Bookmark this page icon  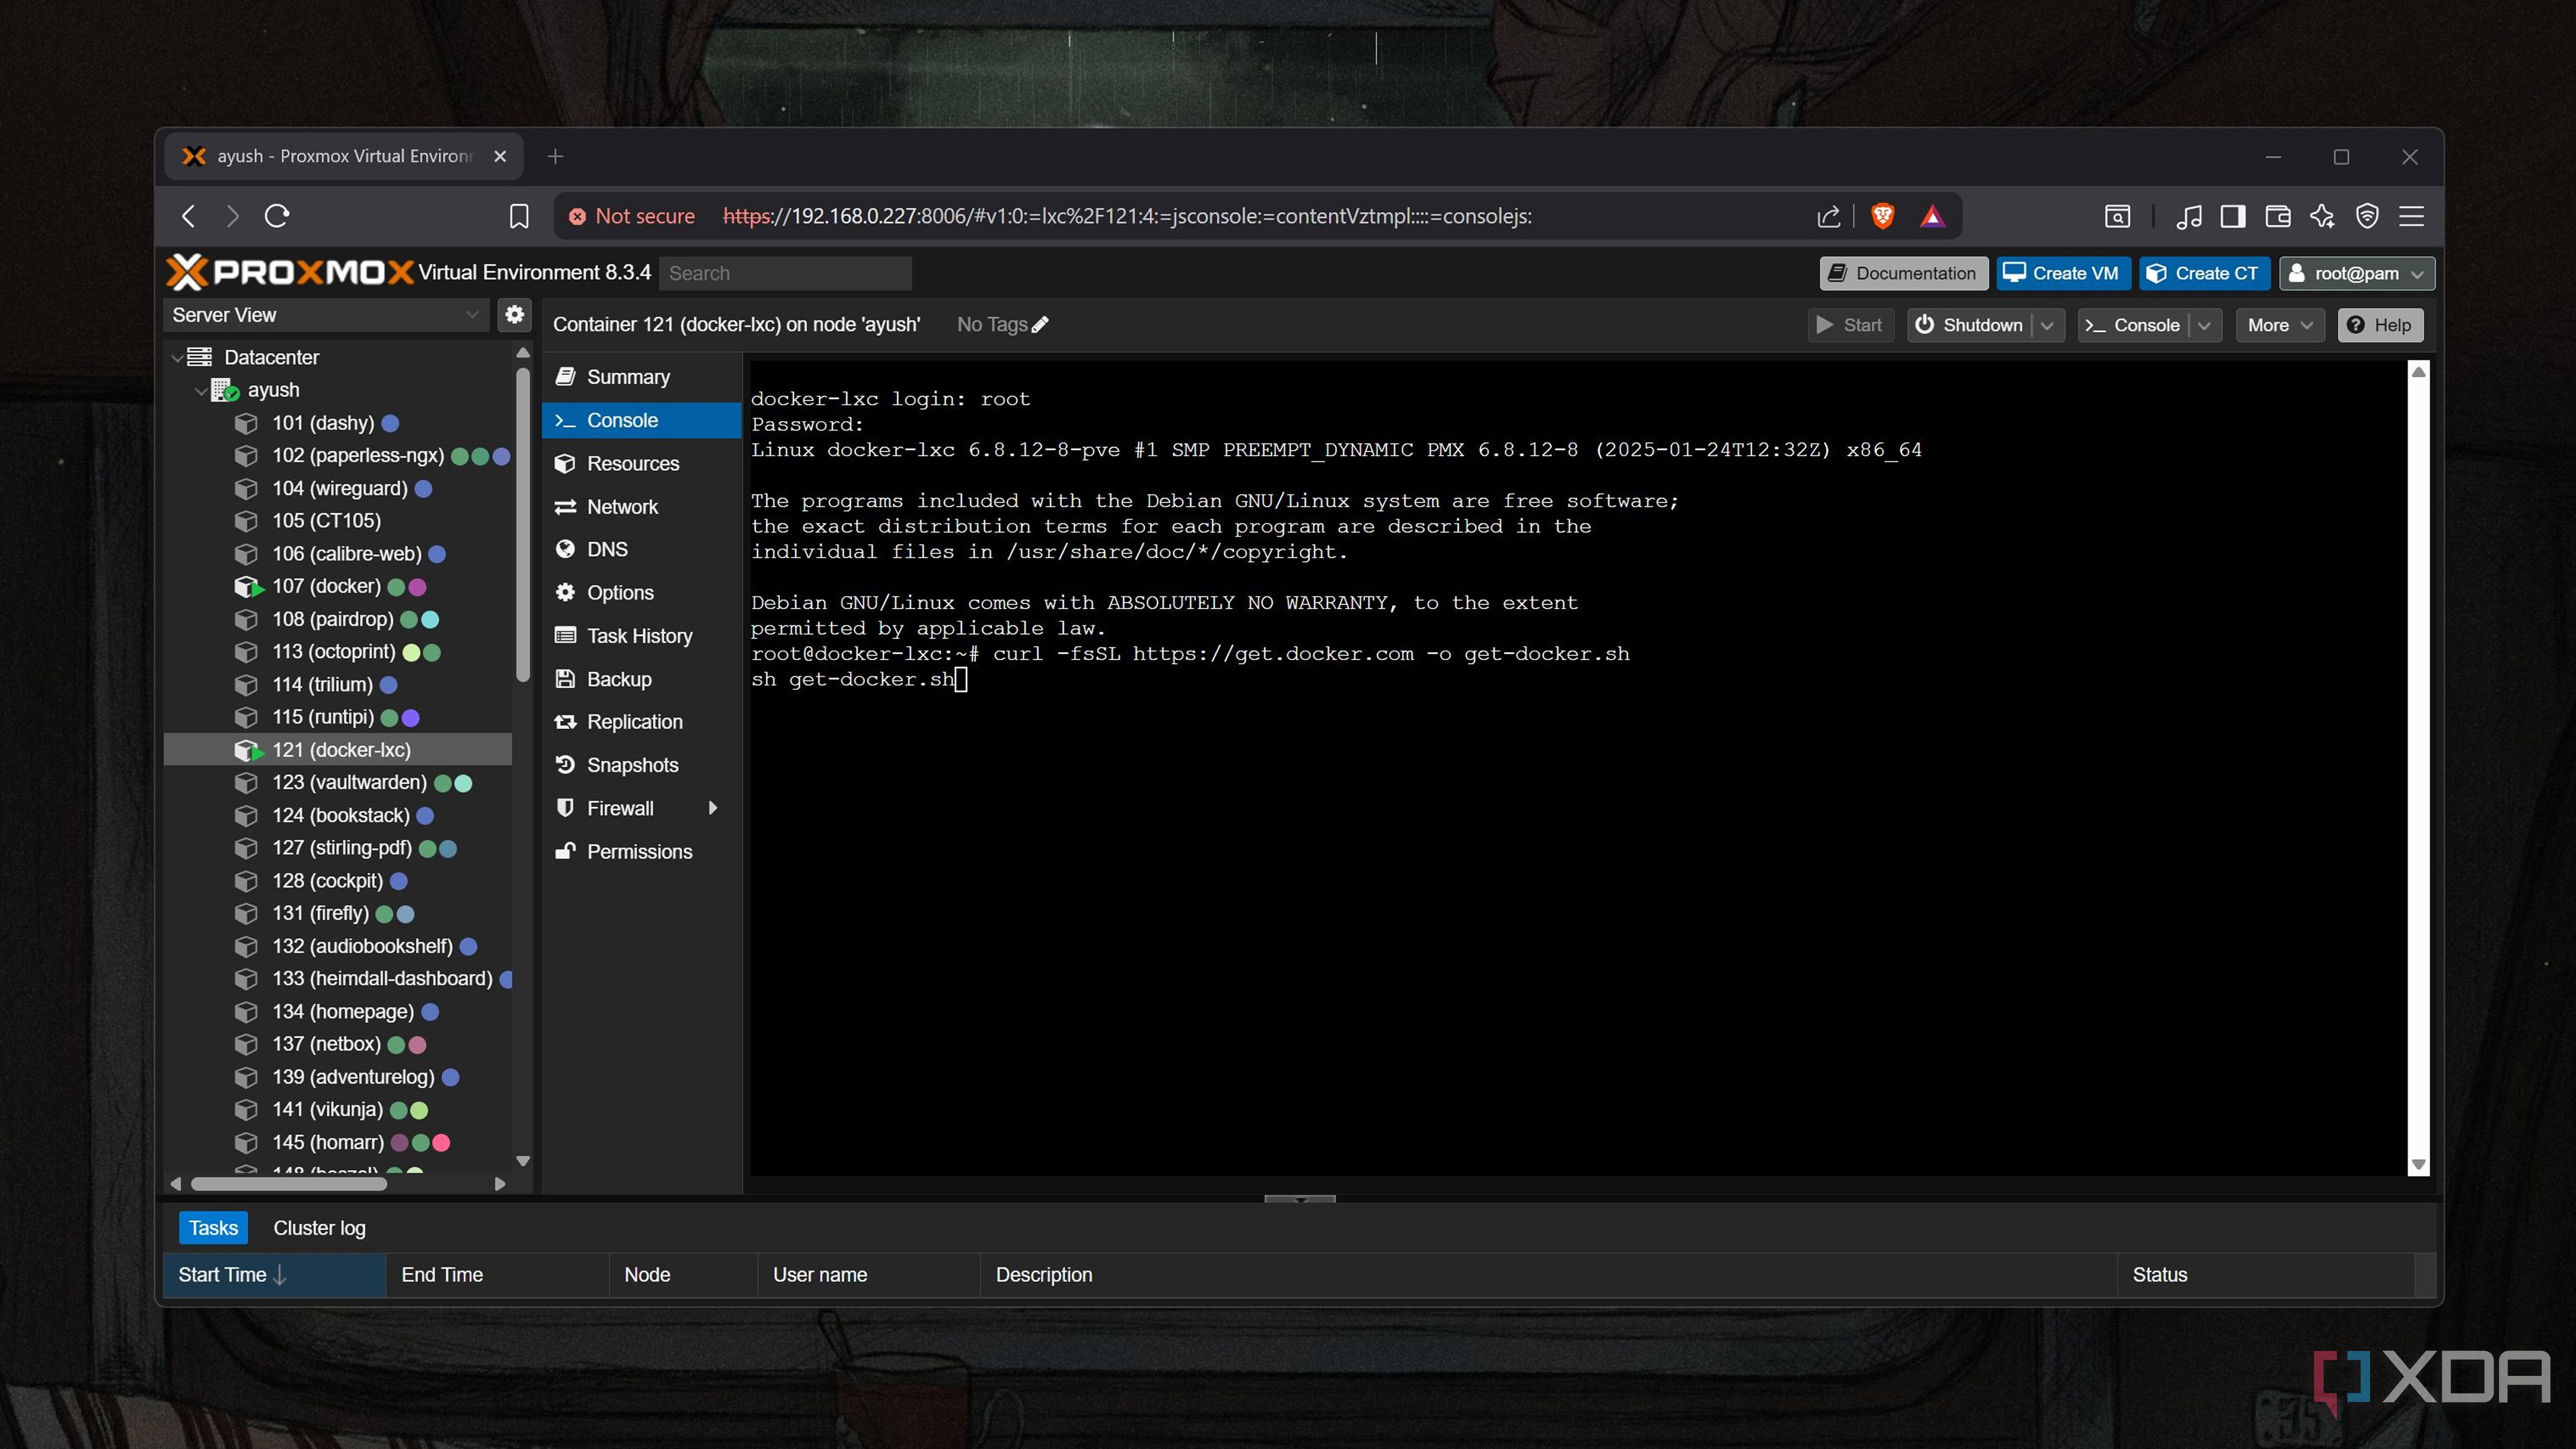(x=518, y=216)
